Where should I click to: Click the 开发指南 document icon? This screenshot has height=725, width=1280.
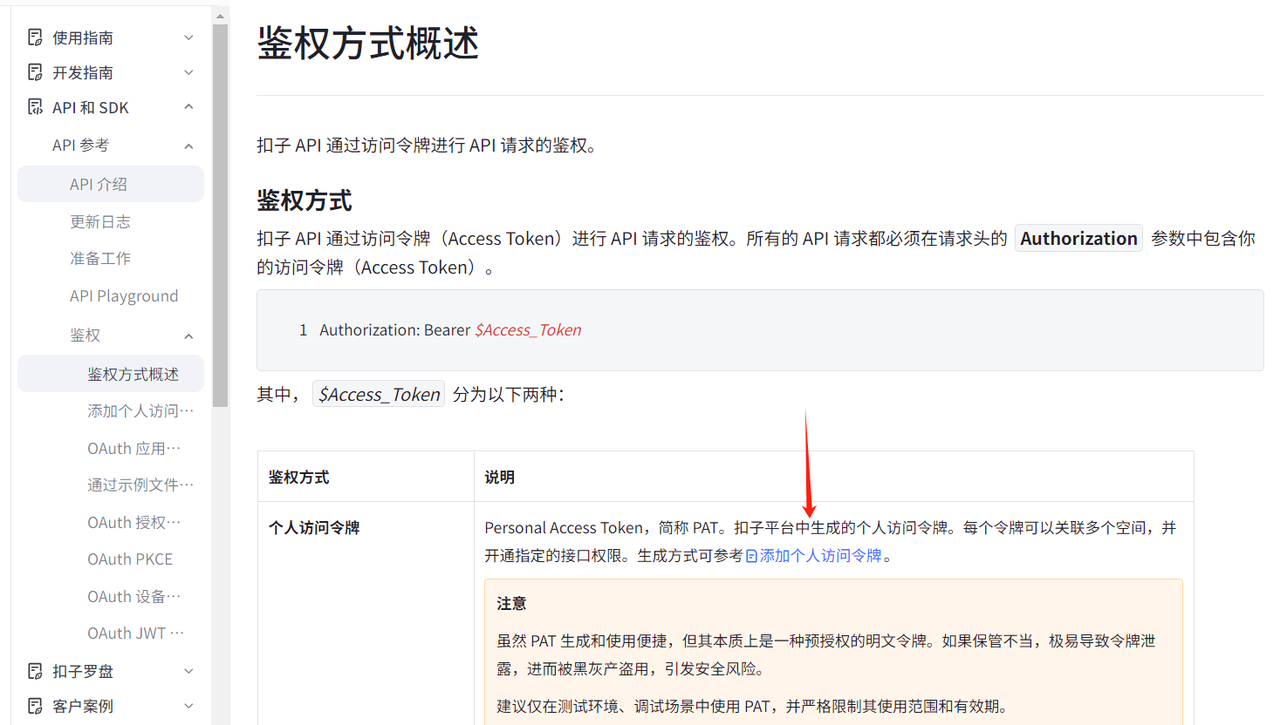[35, 73]
